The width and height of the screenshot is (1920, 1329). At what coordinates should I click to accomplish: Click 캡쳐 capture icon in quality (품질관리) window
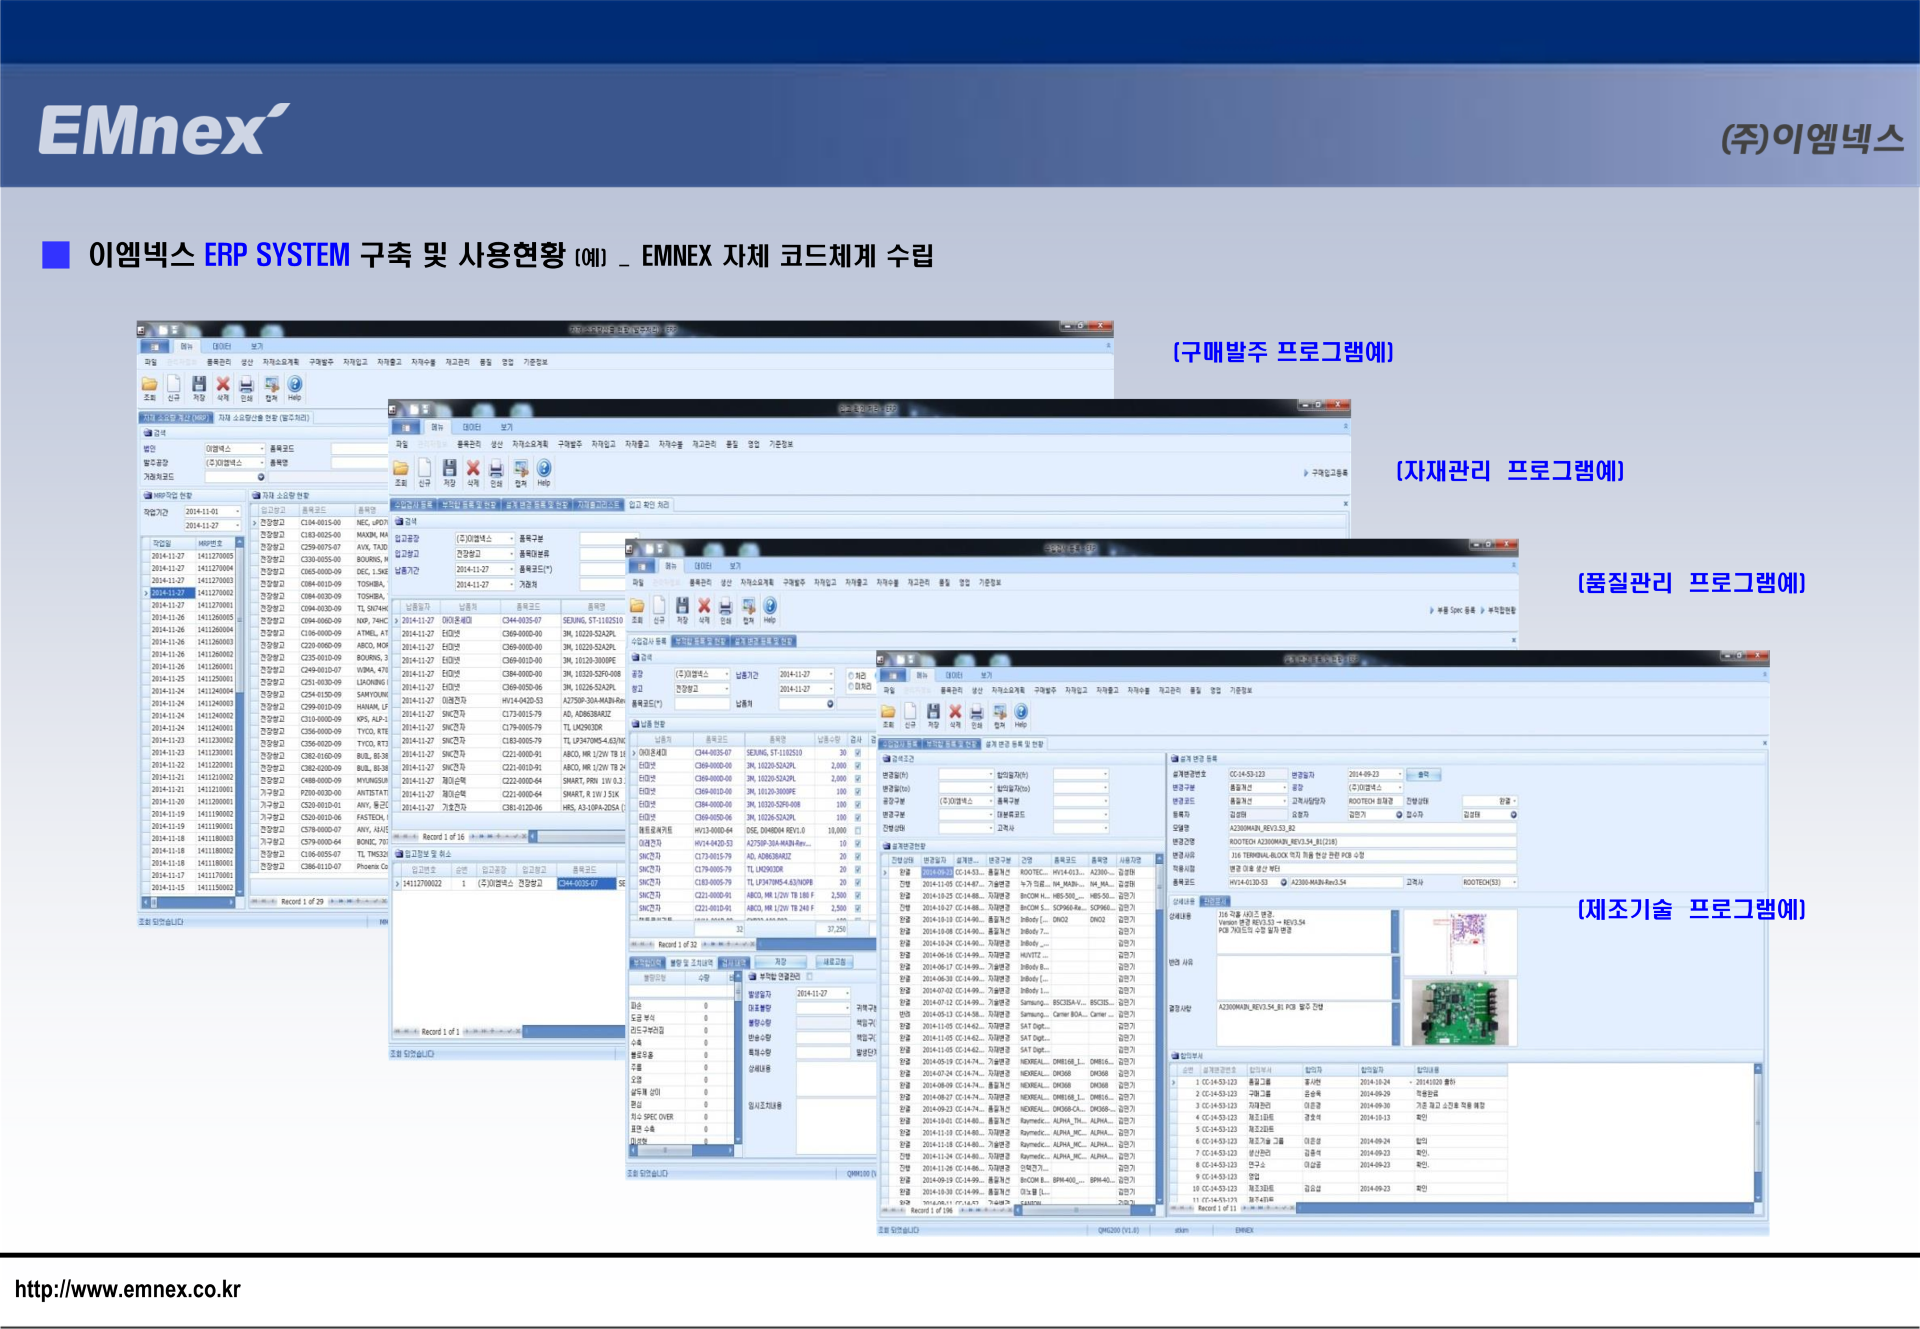[748, 606]
